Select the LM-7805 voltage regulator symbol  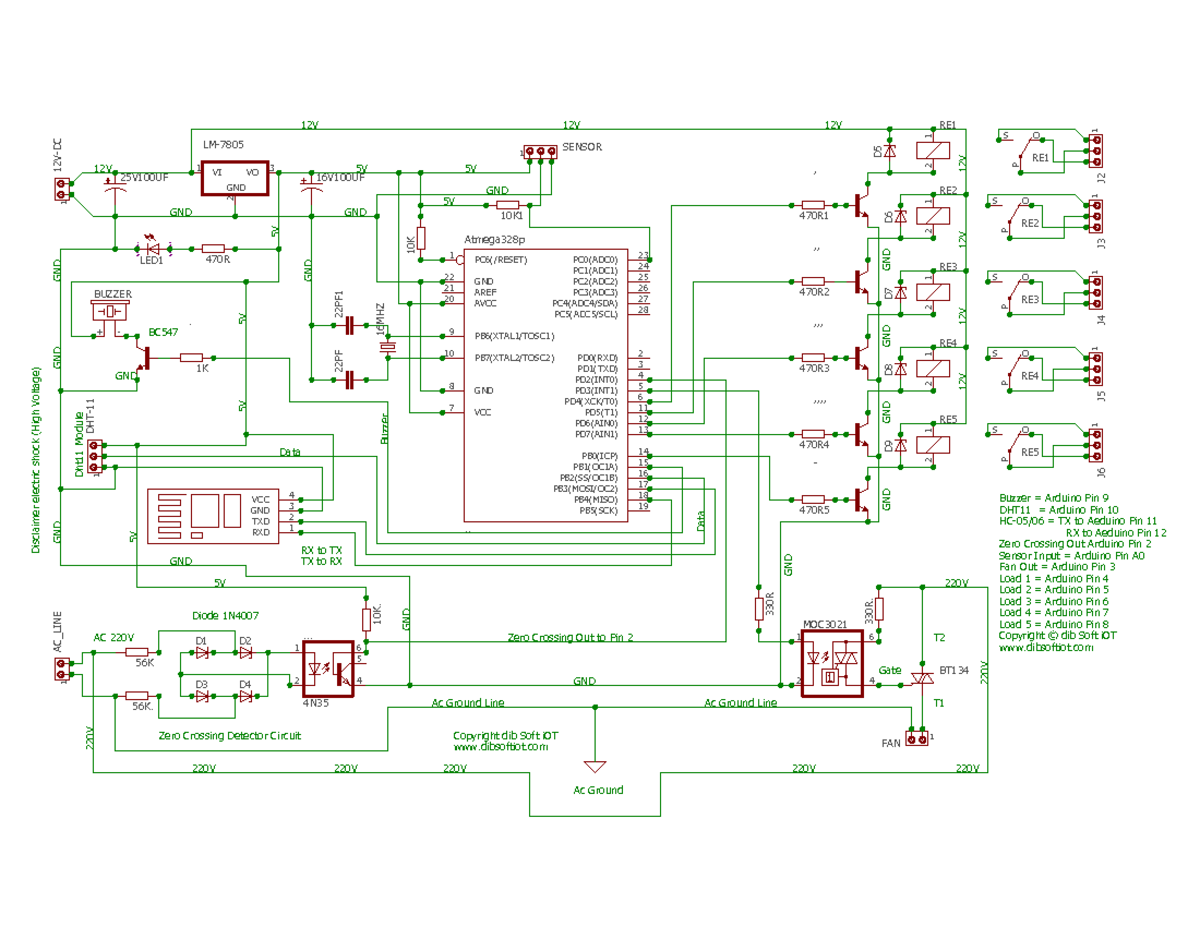click(x=234, y=175)
